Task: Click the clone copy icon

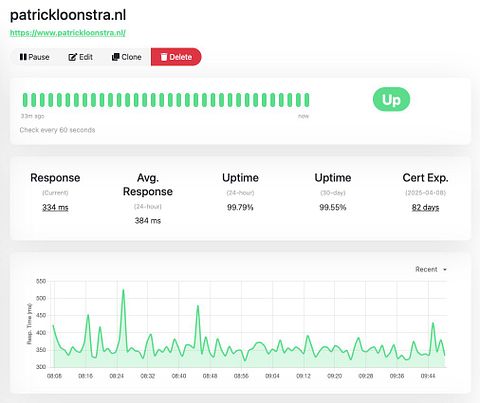Action: (115, 57)
